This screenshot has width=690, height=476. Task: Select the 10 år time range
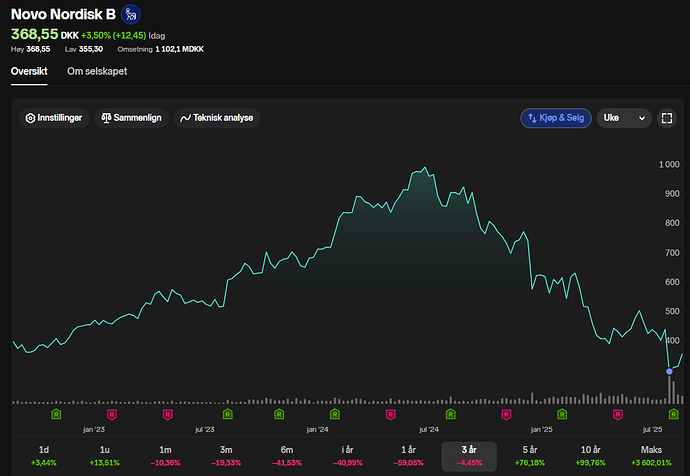click(x=591, y=456)
